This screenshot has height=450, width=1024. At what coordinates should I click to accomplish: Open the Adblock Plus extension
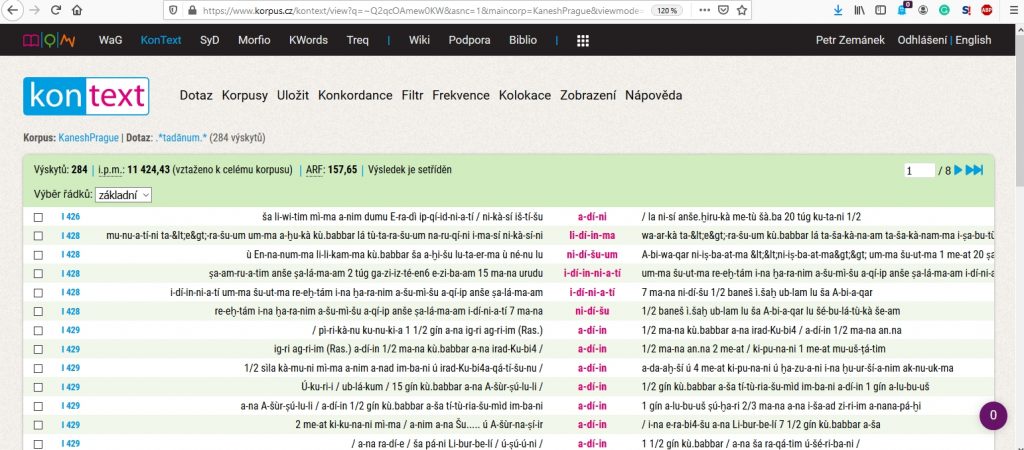click(987, 10)
